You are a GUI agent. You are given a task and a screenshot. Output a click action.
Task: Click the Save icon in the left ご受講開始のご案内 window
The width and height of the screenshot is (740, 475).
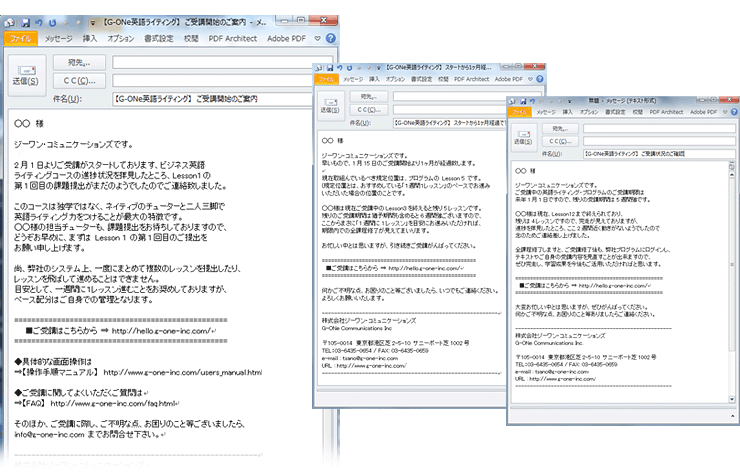[25, 22]
